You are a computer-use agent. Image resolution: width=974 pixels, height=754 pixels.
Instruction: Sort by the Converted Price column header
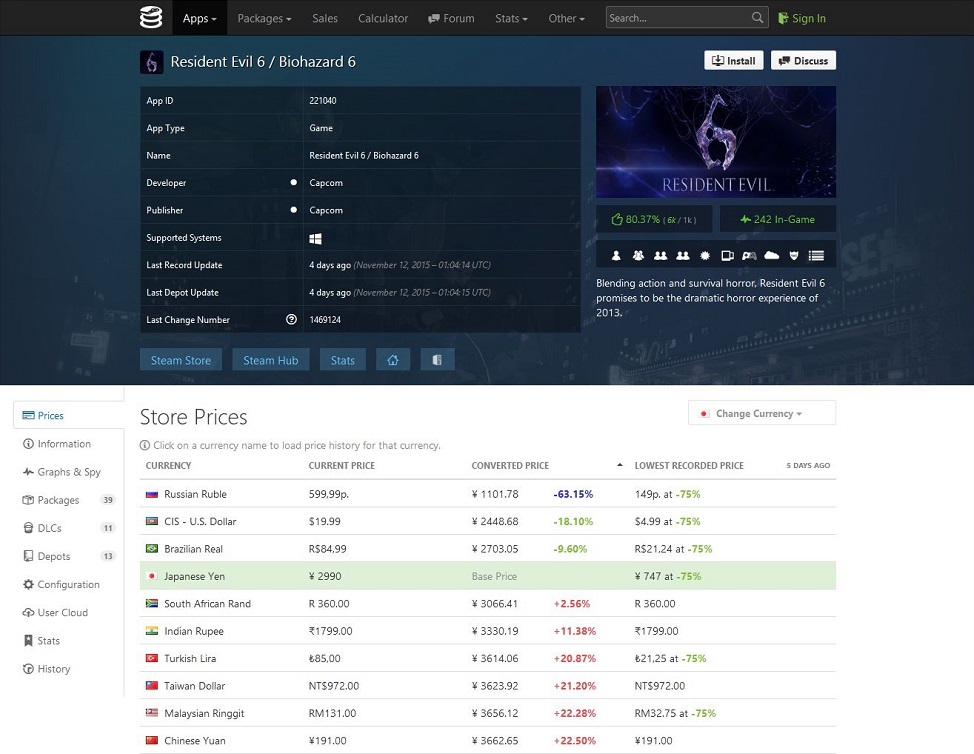click(x=510, y=466)
